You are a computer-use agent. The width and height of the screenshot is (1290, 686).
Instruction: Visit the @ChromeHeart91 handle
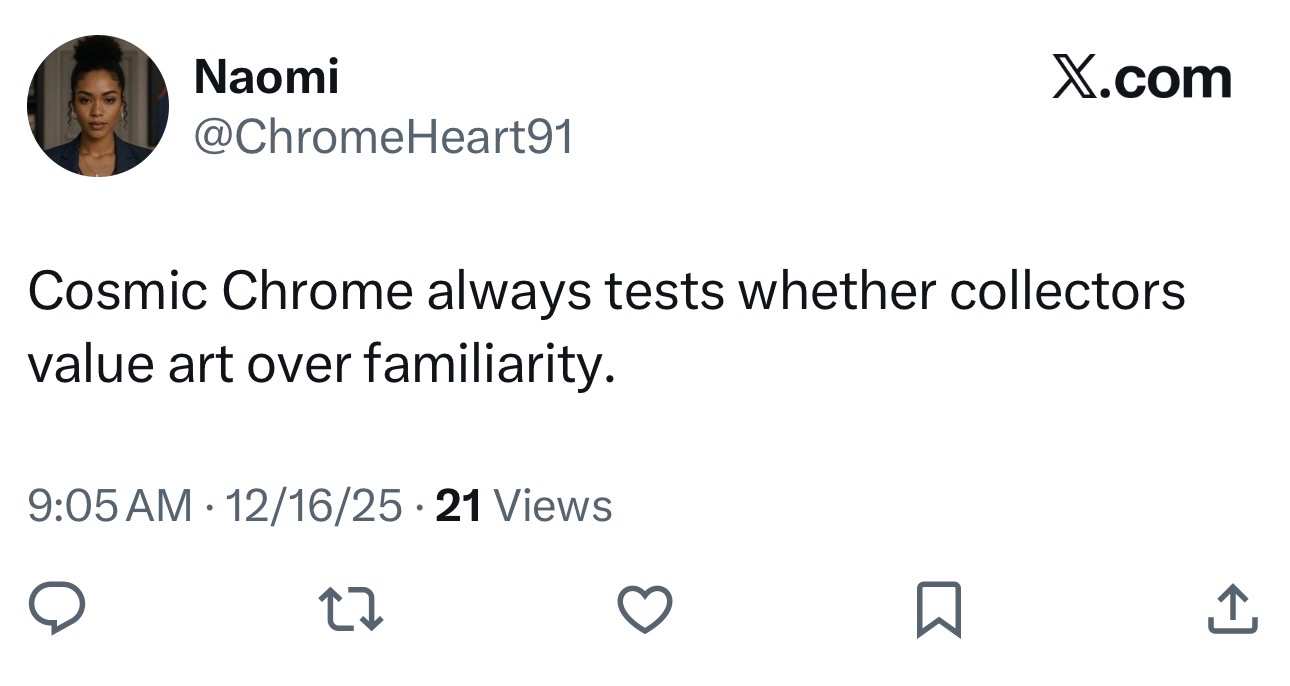tap(383, 137)
